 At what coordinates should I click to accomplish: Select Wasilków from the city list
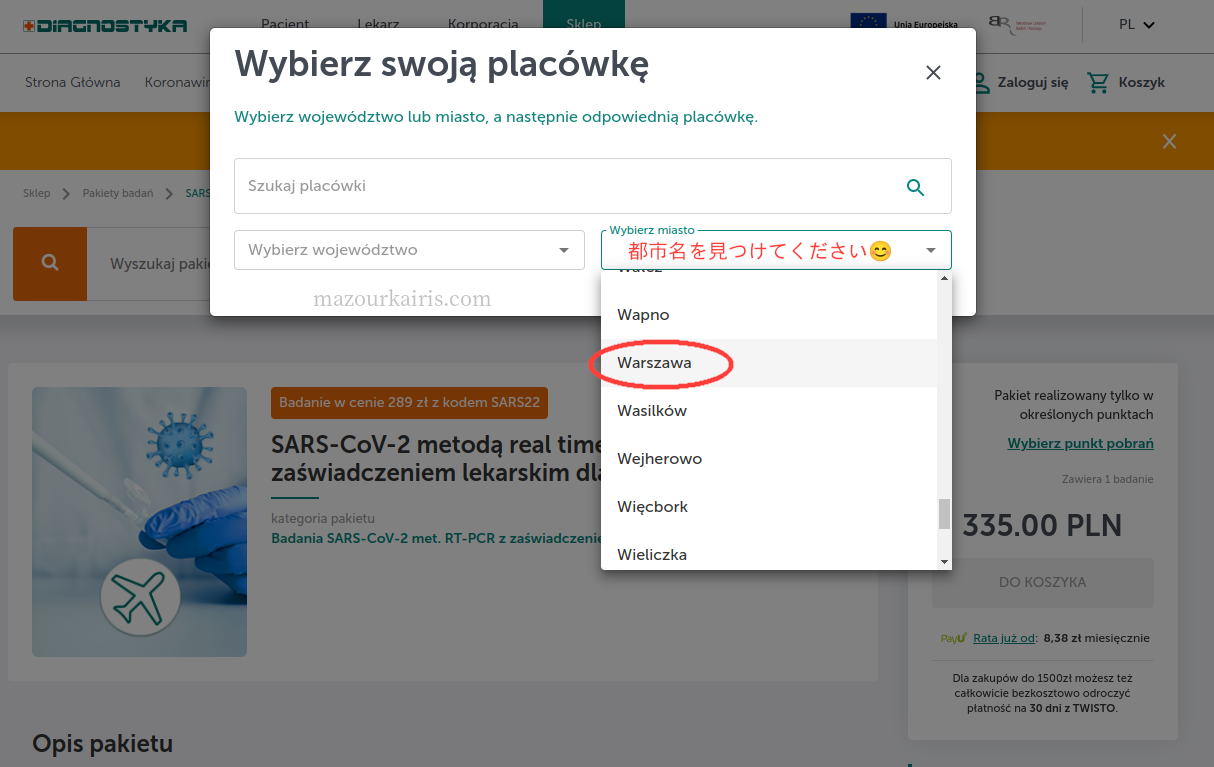pyautogui.click(x=652, y=411)
